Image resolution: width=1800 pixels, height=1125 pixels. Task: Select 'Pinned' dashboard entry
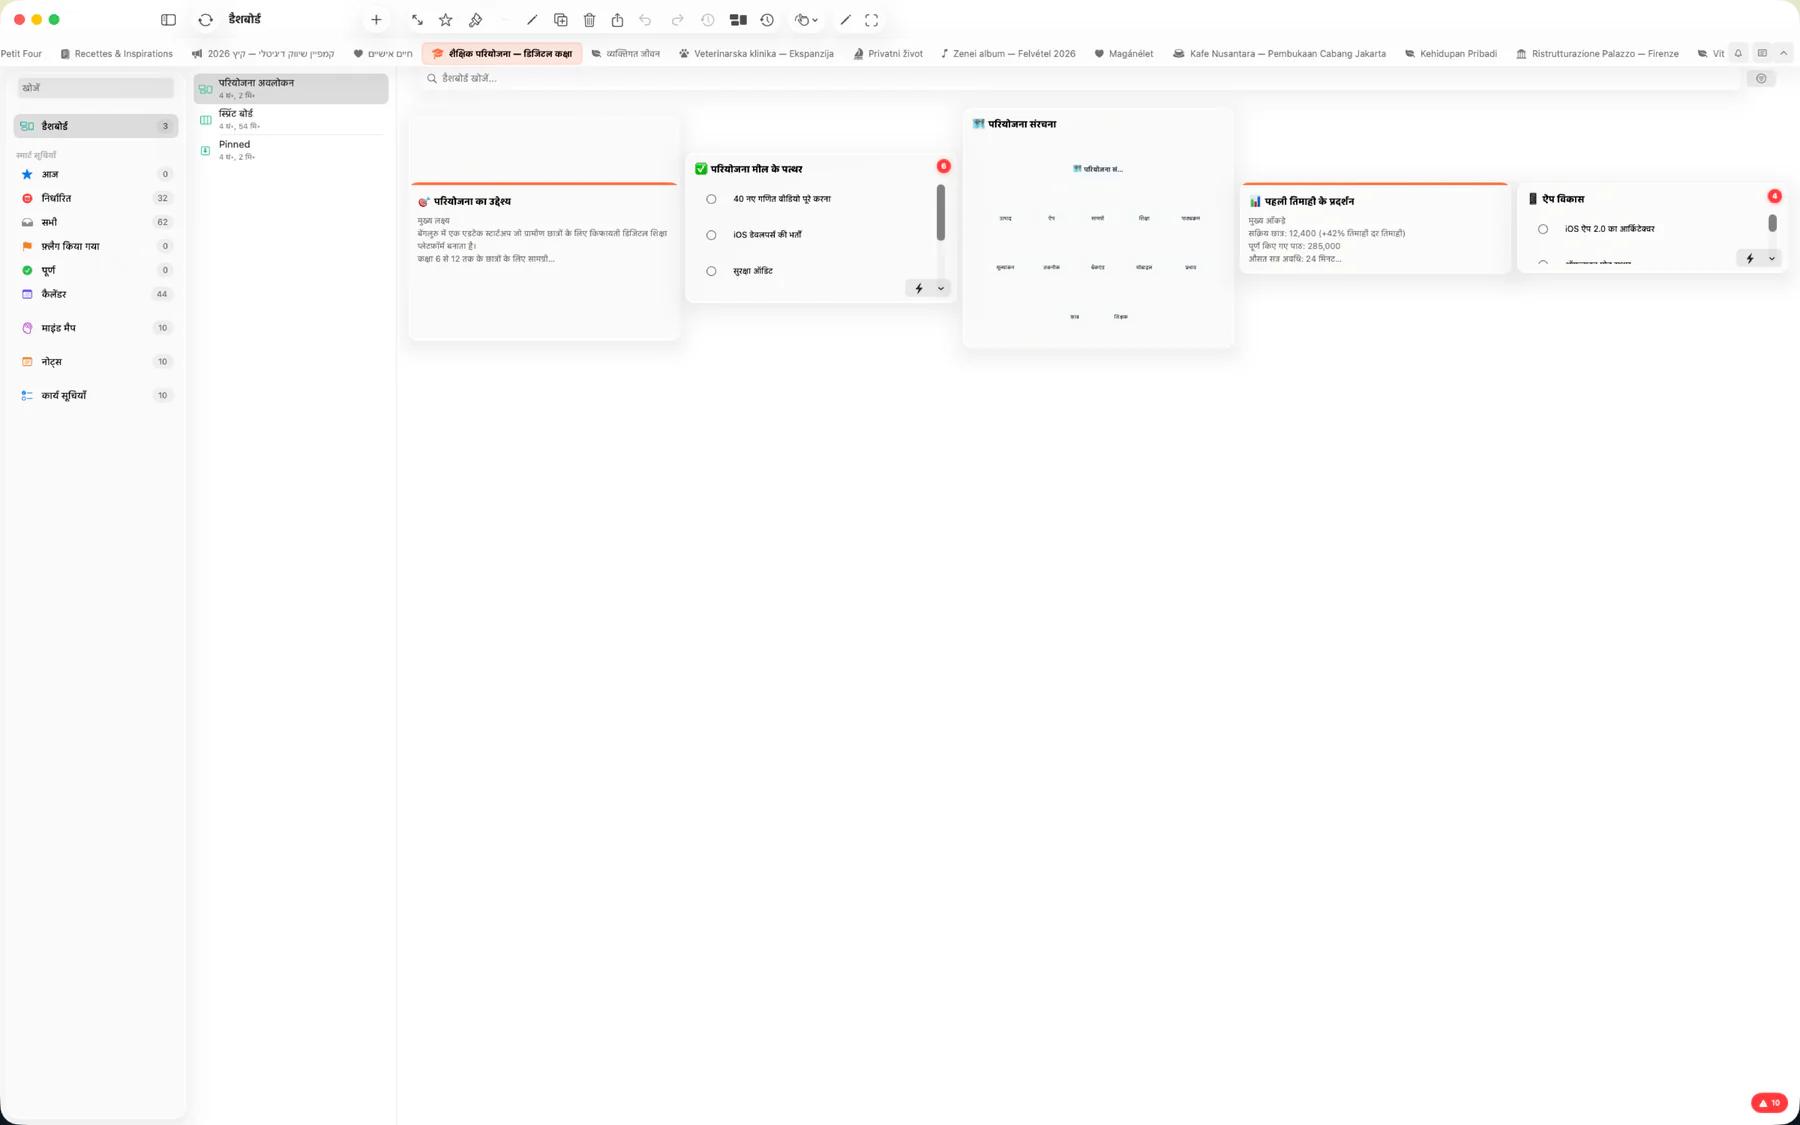291,150
